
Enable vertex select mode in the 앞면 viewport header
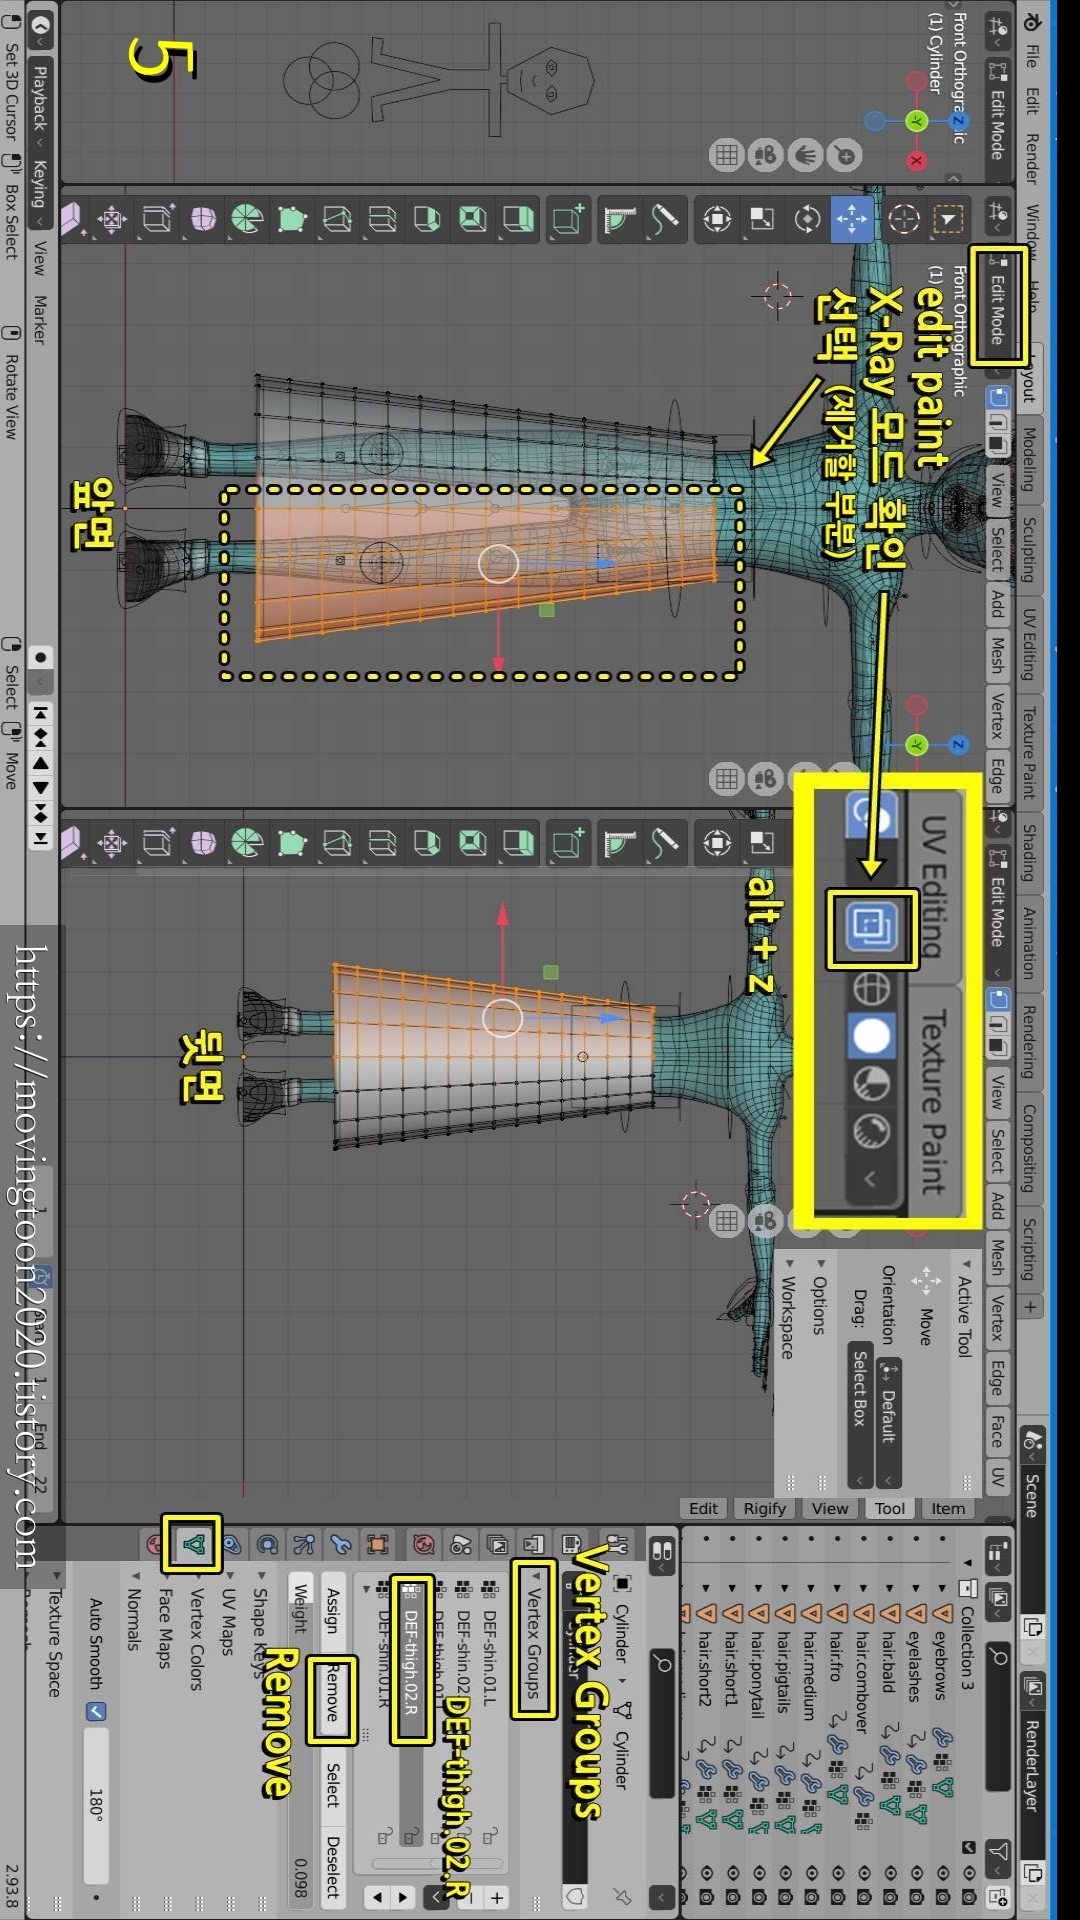998,397
